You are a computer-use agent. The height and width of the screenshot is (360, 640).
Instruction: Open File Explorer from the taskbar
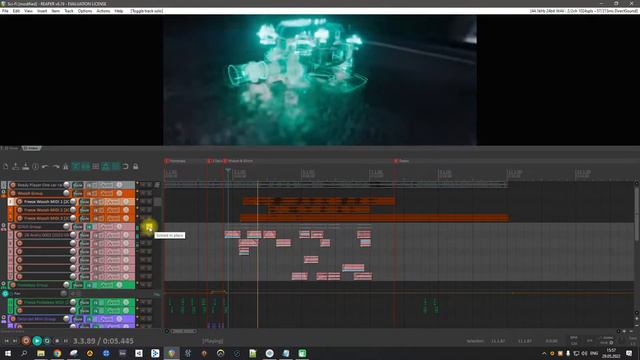tap(40, 353)
